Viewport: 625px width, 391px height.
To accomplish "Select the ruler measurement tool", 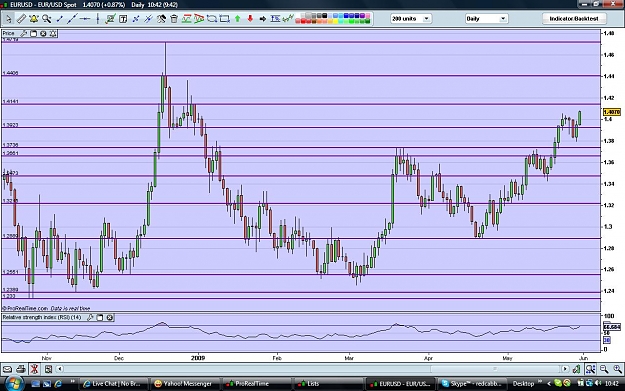I will [x=21, y=18].
